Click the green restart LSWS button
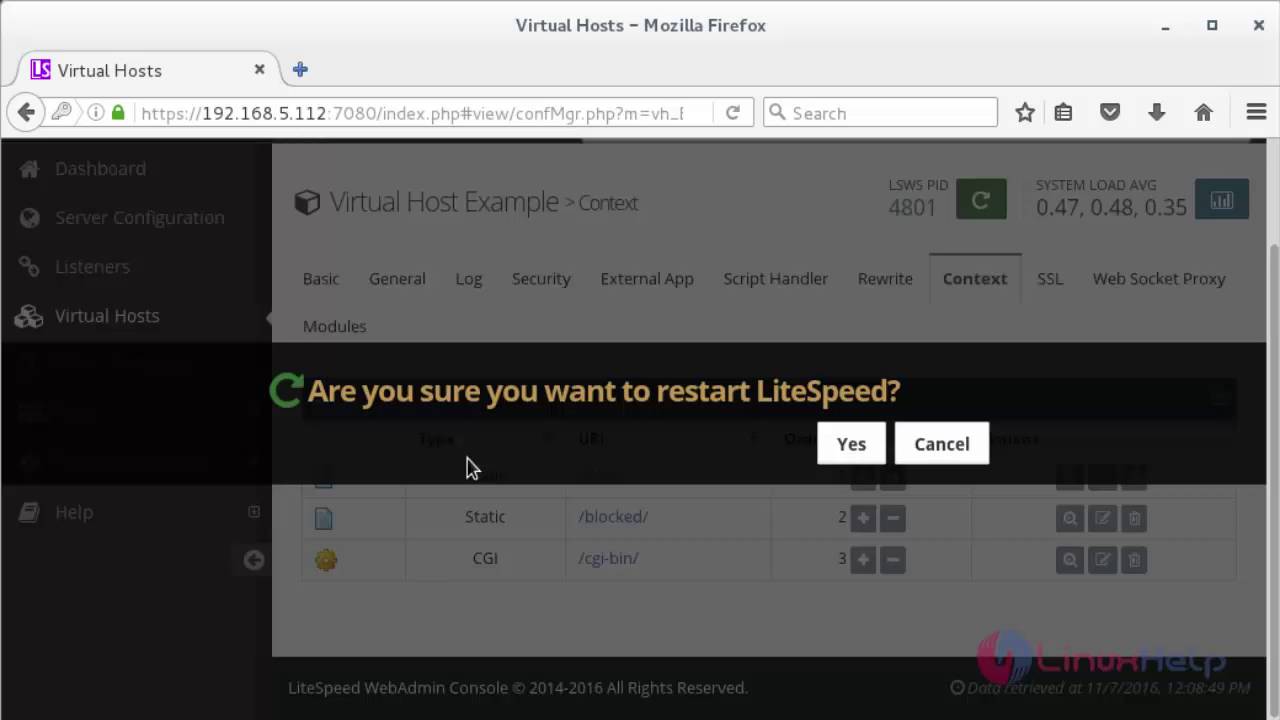The height and width of the screenshot is (720, 1280). pos(981,199)
